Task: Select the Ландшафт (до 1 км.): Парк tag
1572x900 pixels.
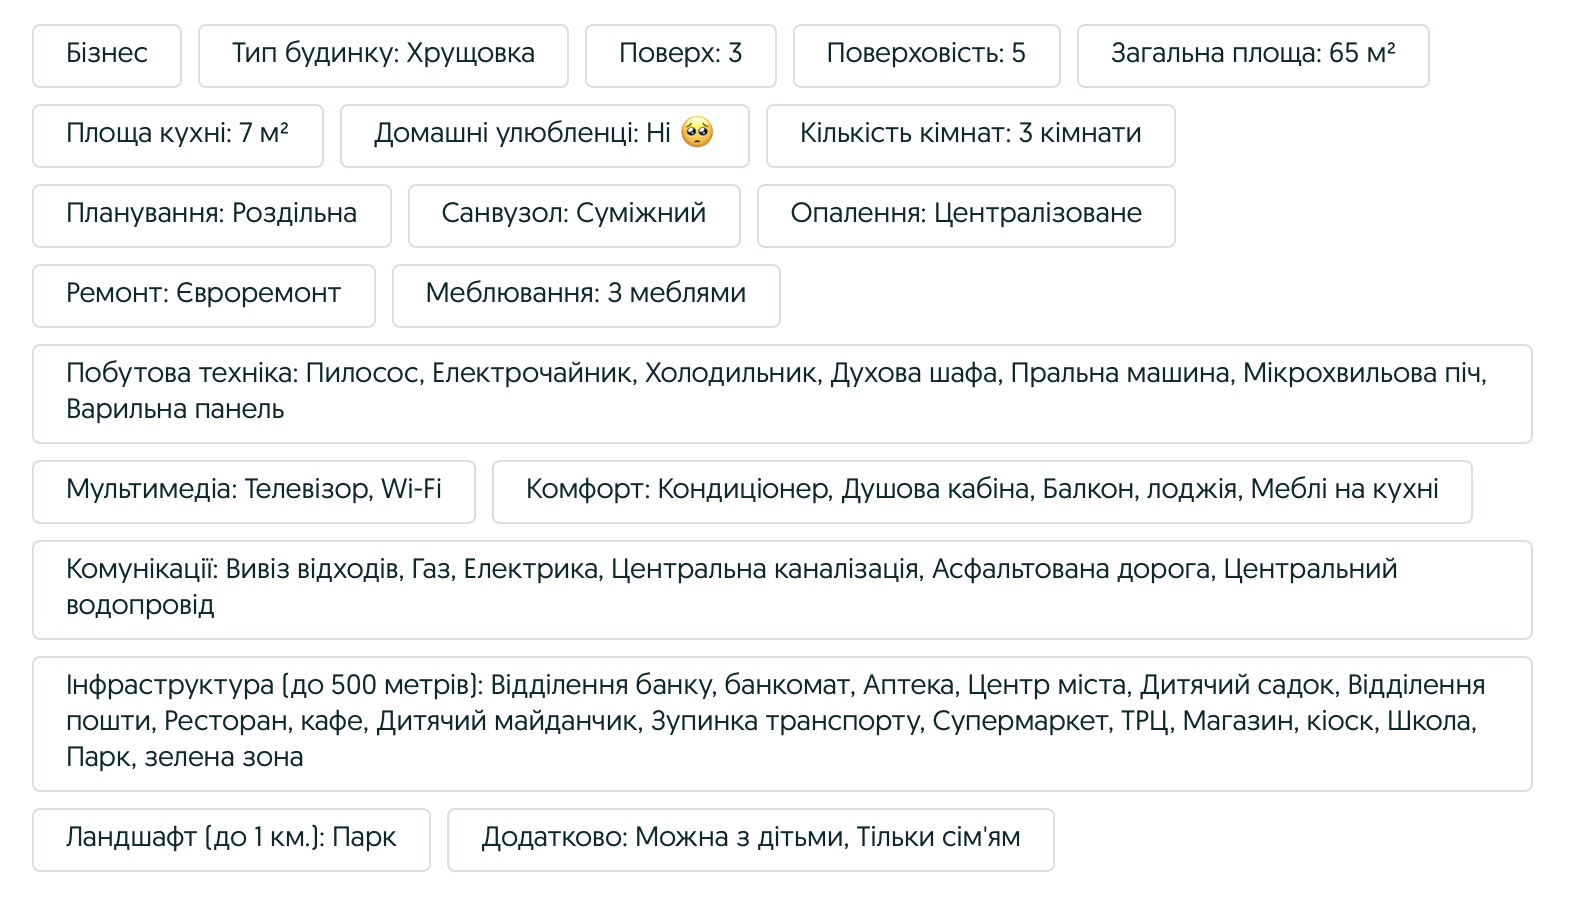Action: coord(231,840)
